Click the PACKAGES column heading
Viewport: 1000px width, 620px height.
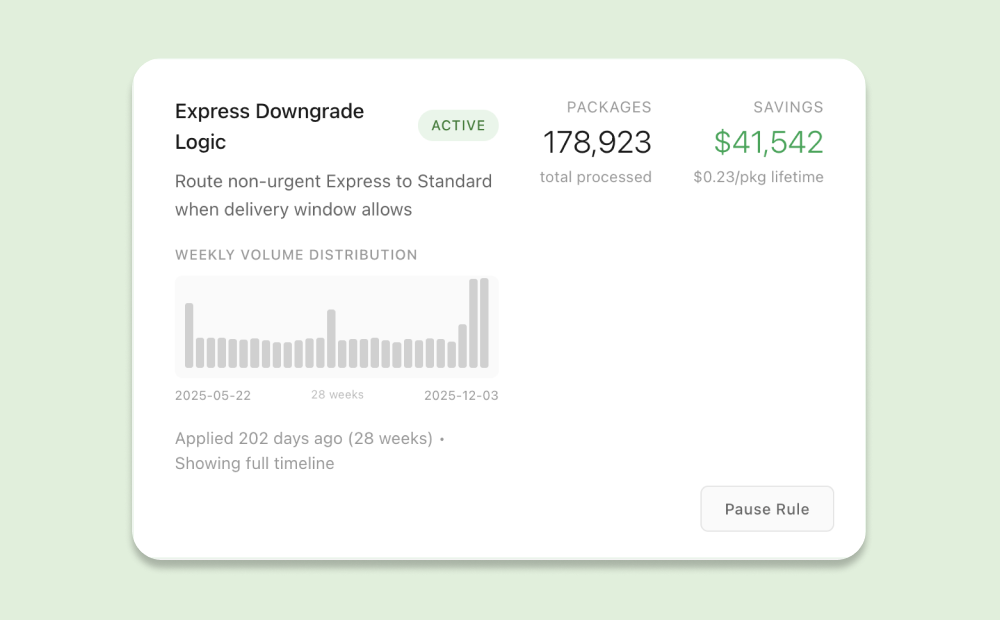pos(609,107)
